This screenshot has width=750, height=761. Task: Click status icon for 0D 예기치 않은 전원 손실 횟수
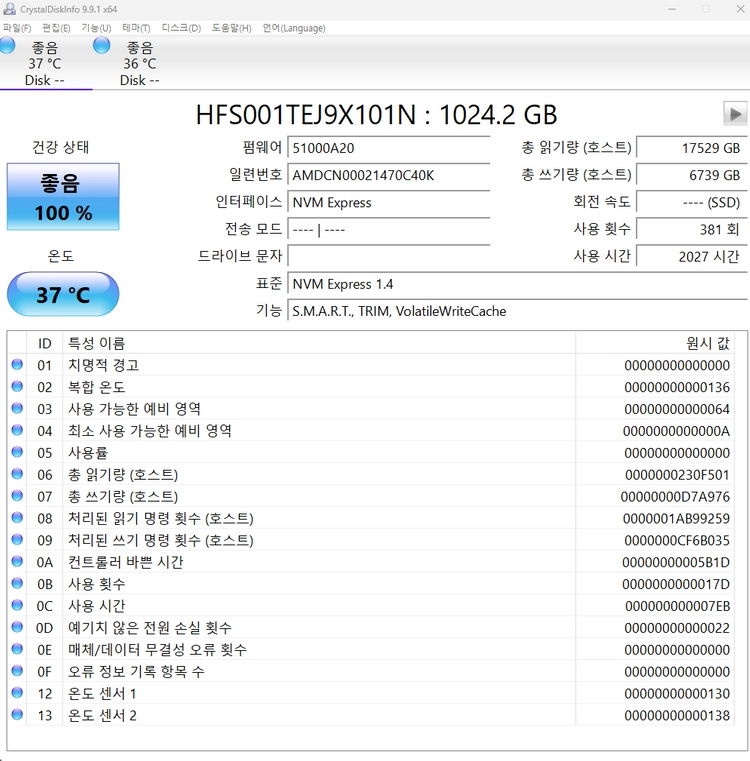pos(17,627)
